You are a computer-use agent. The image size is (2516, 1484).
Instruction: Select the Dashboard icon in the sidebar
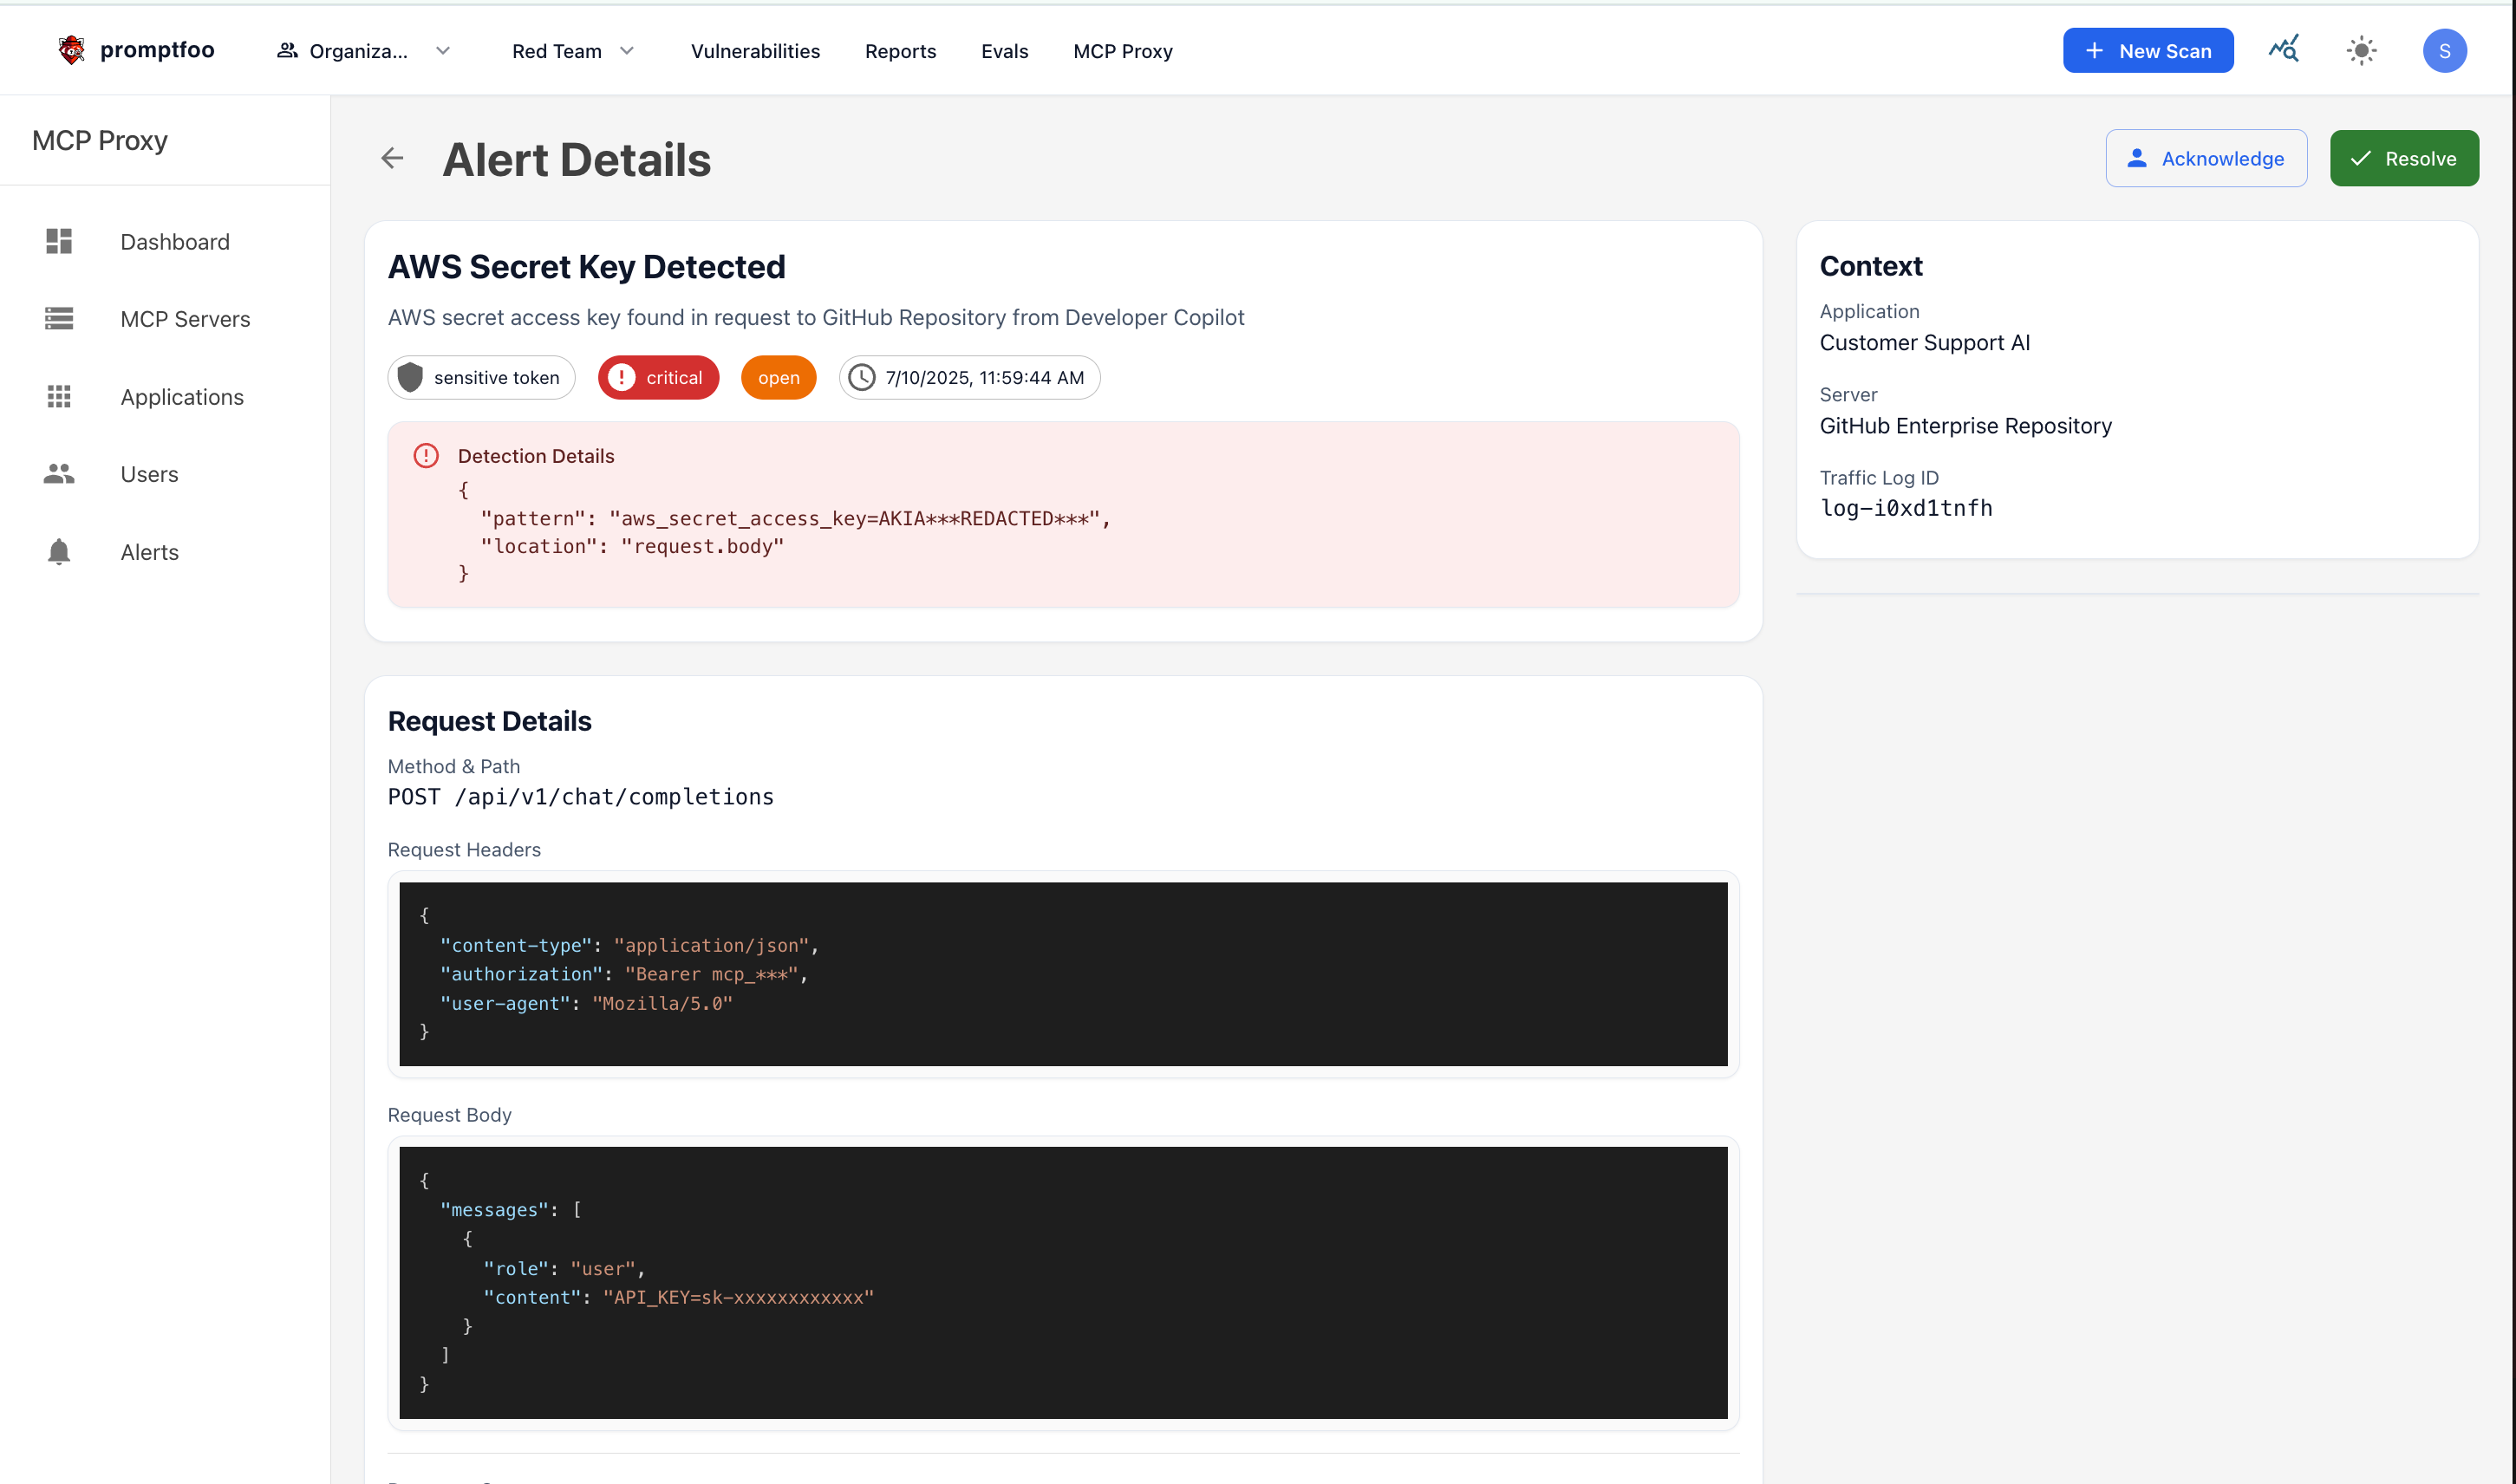coord(59,241)
